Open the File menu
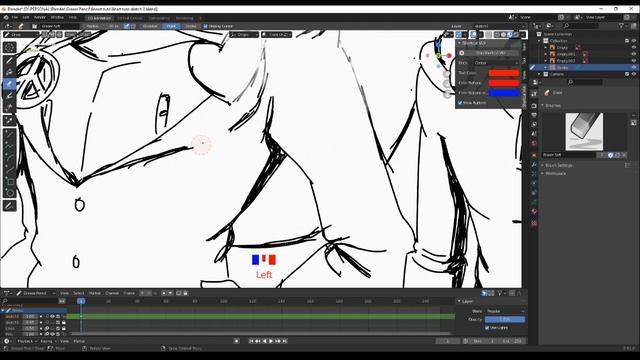 [15, 18]
